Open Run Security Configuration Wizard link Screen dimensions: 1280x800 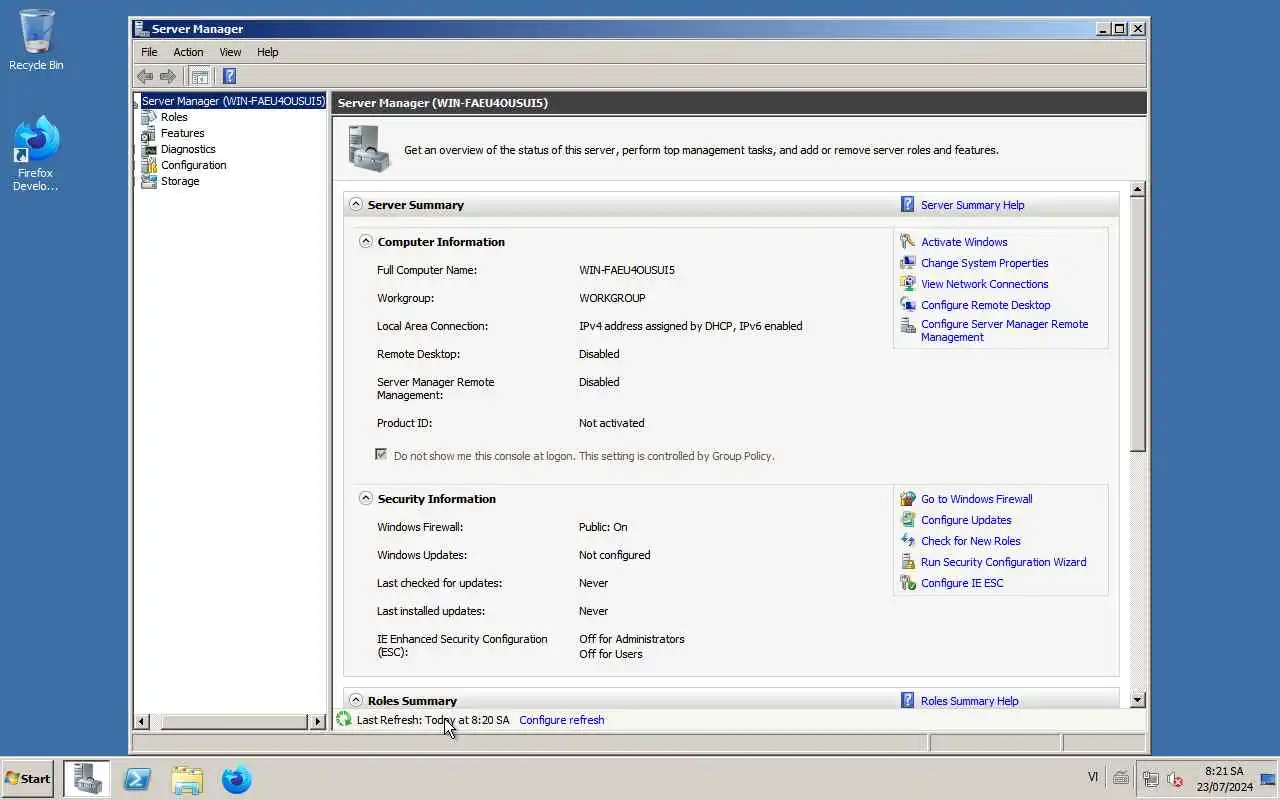1003,562
